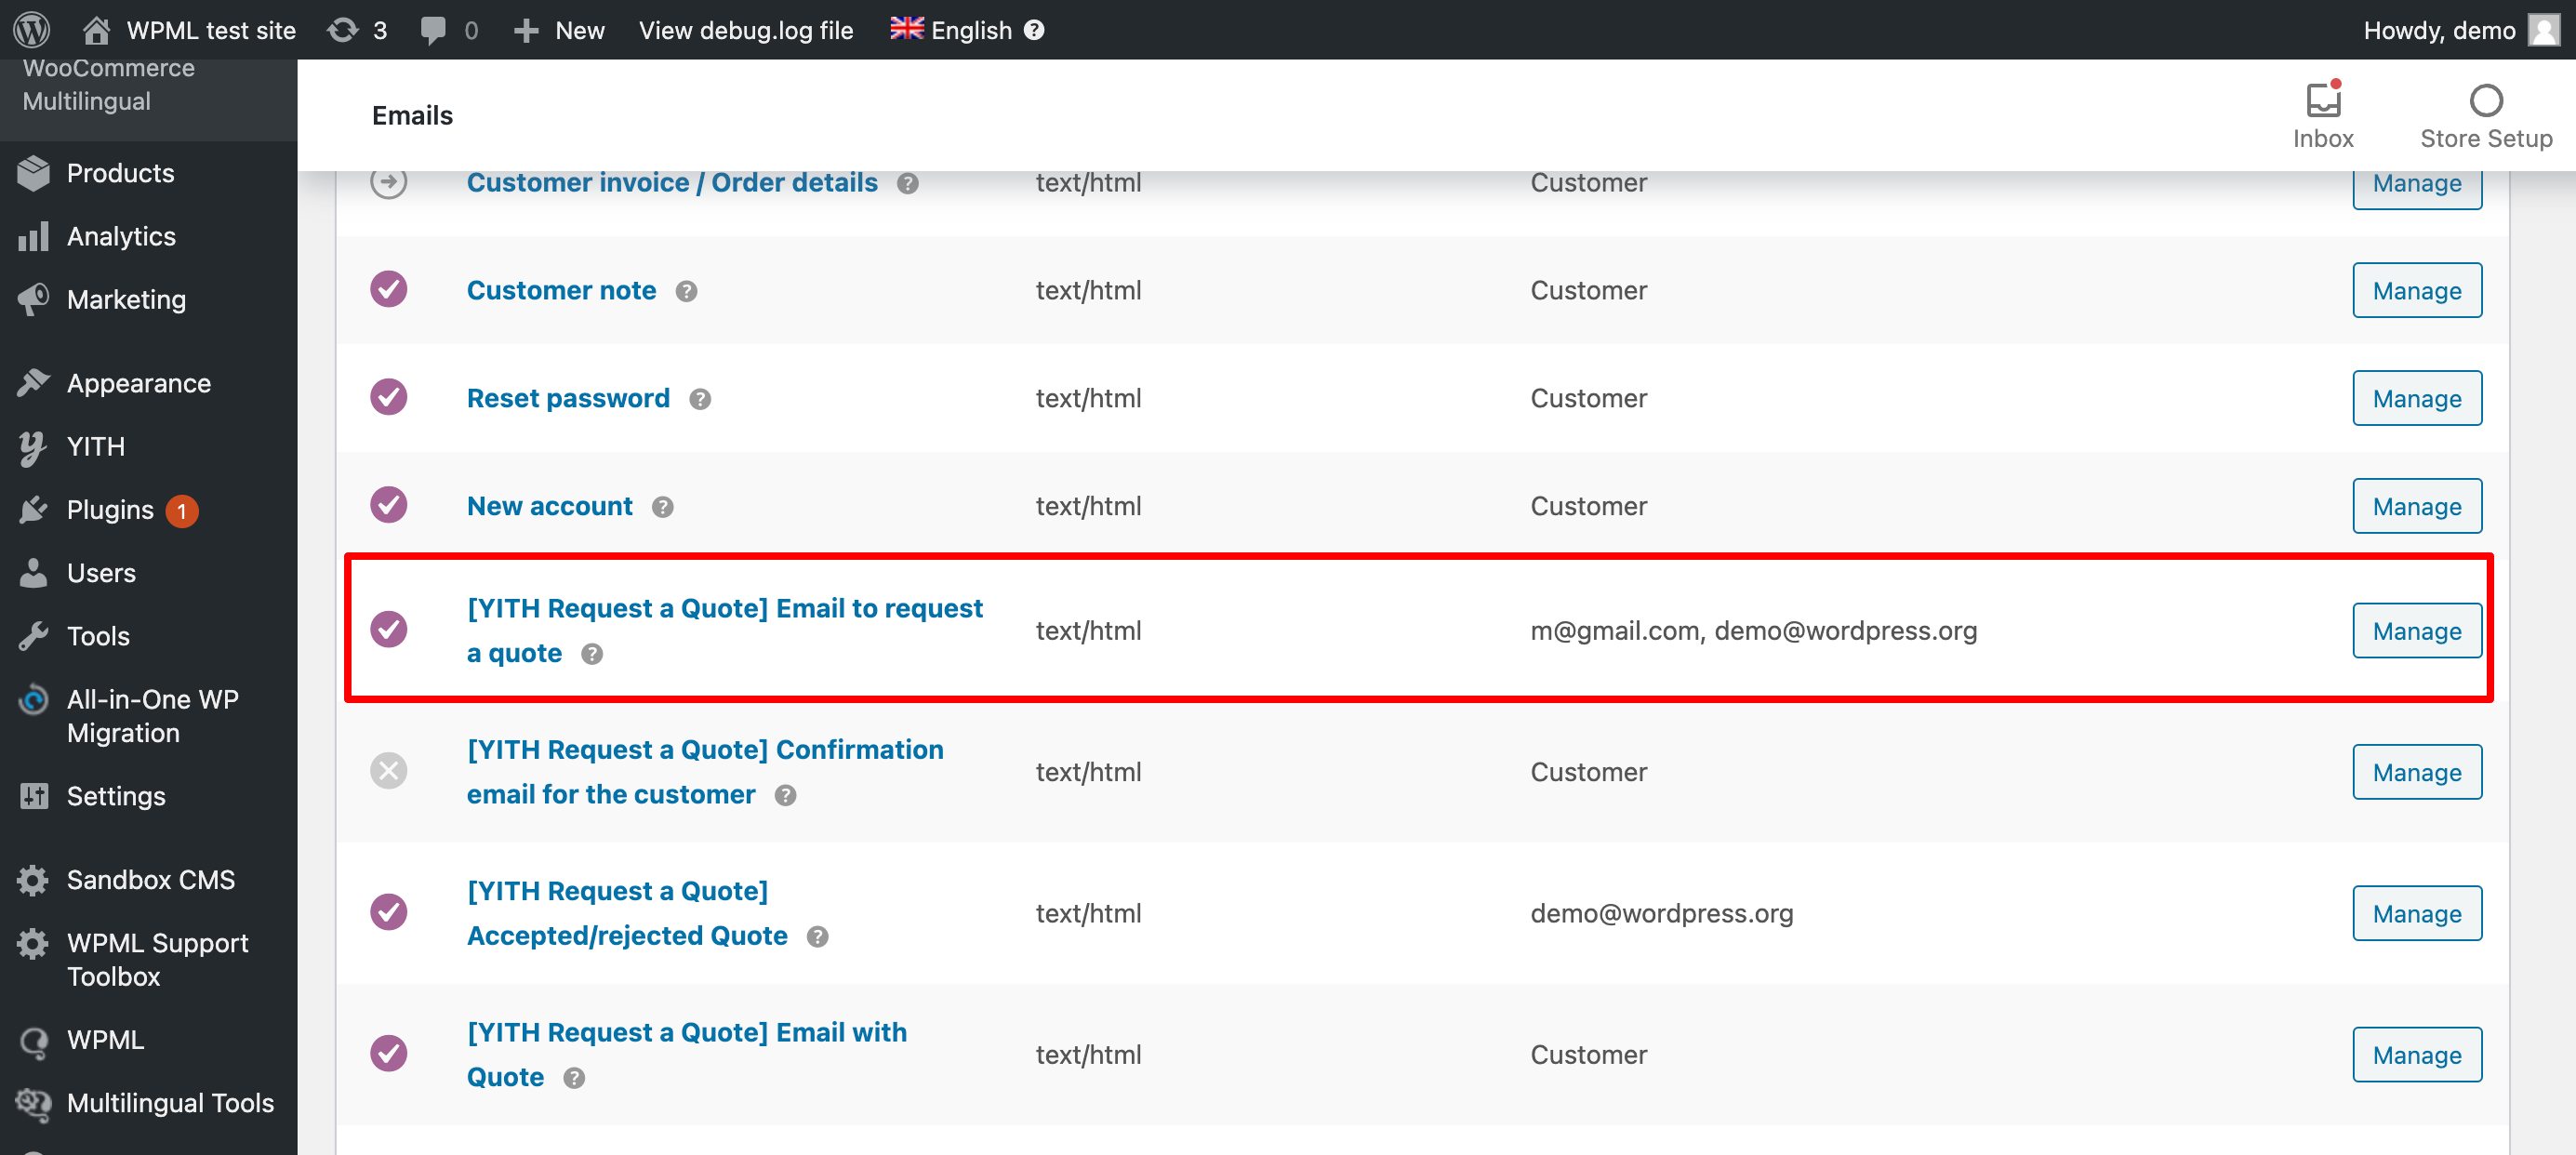2576x1155 pixels.
Task: Click the Store Setup circle icon
Action: pos(2485,101)
